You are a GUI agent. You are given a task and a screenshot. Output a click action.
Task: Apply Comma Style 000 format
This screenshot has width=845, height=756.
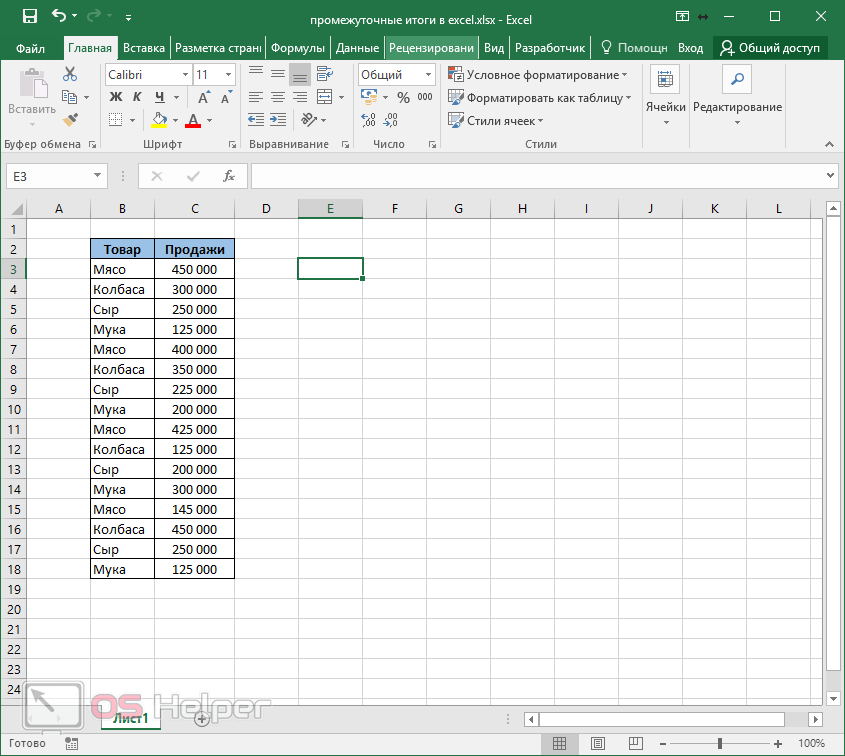(425, 97)
